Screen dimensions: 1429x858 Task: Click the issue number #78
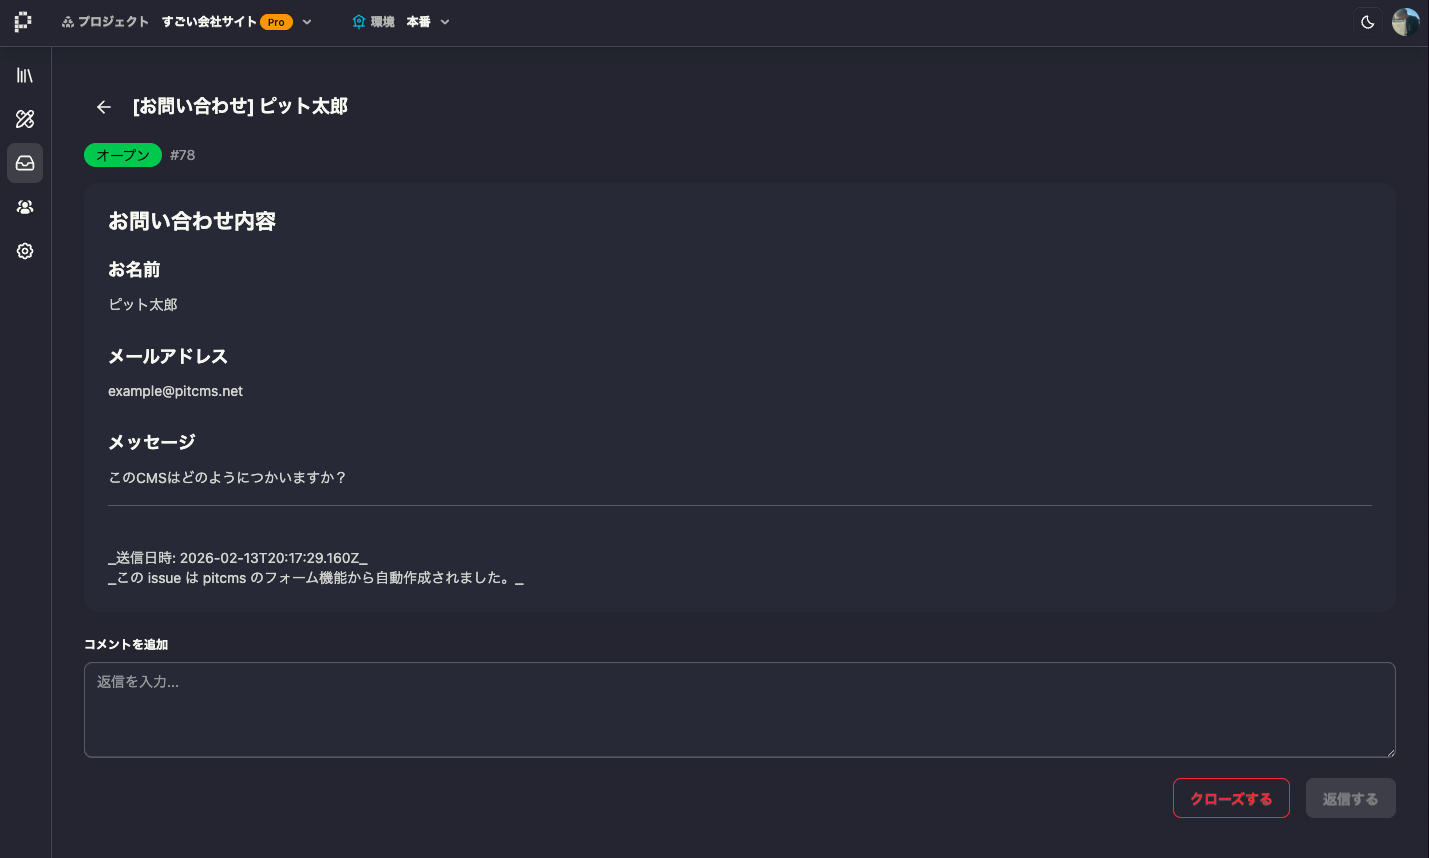click(183, 155)
